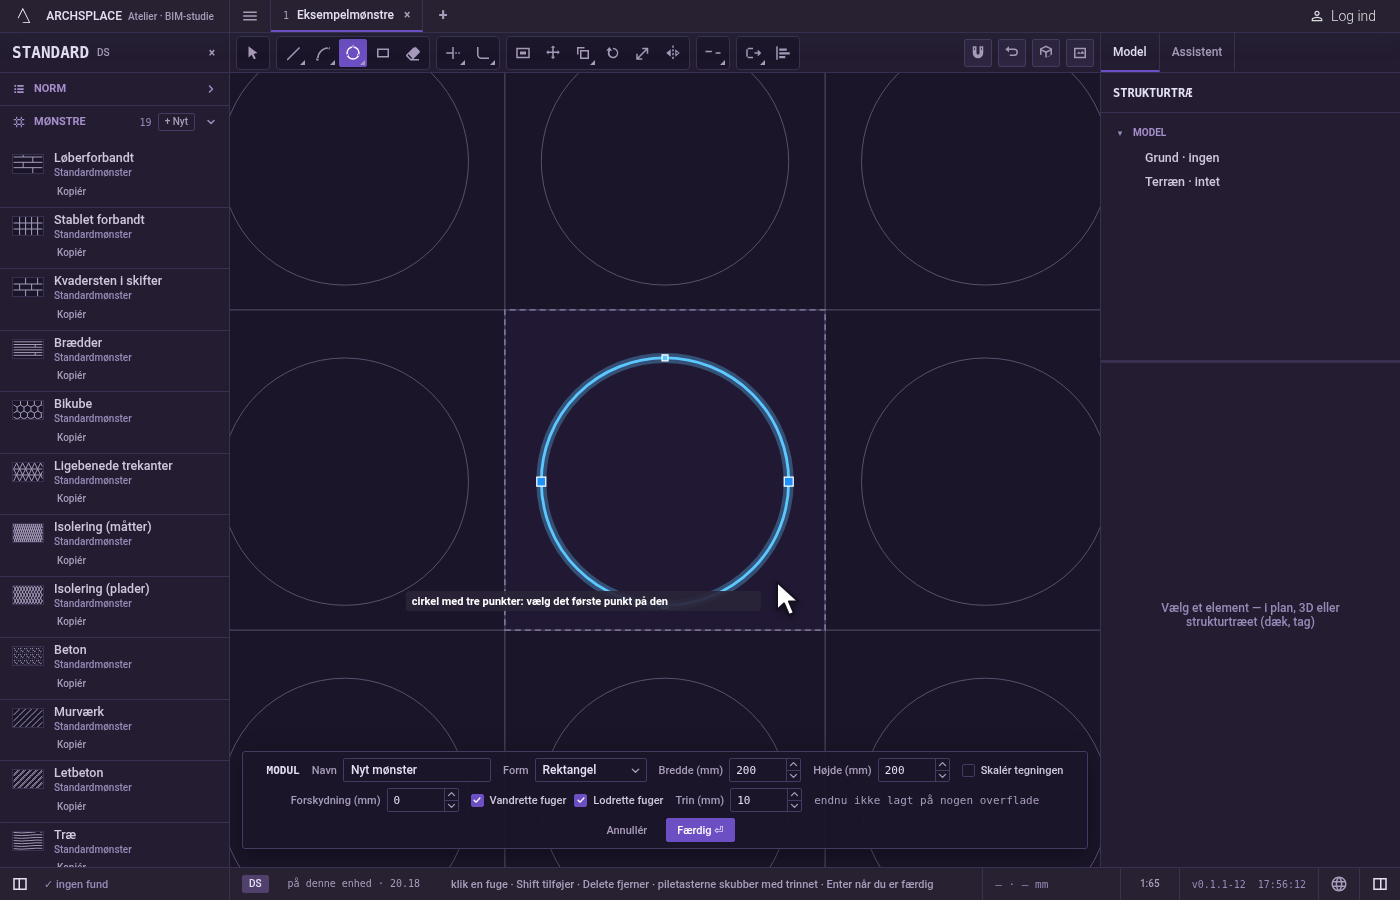
Task: Activate the Rotate tool
Action: pos(613,53)
